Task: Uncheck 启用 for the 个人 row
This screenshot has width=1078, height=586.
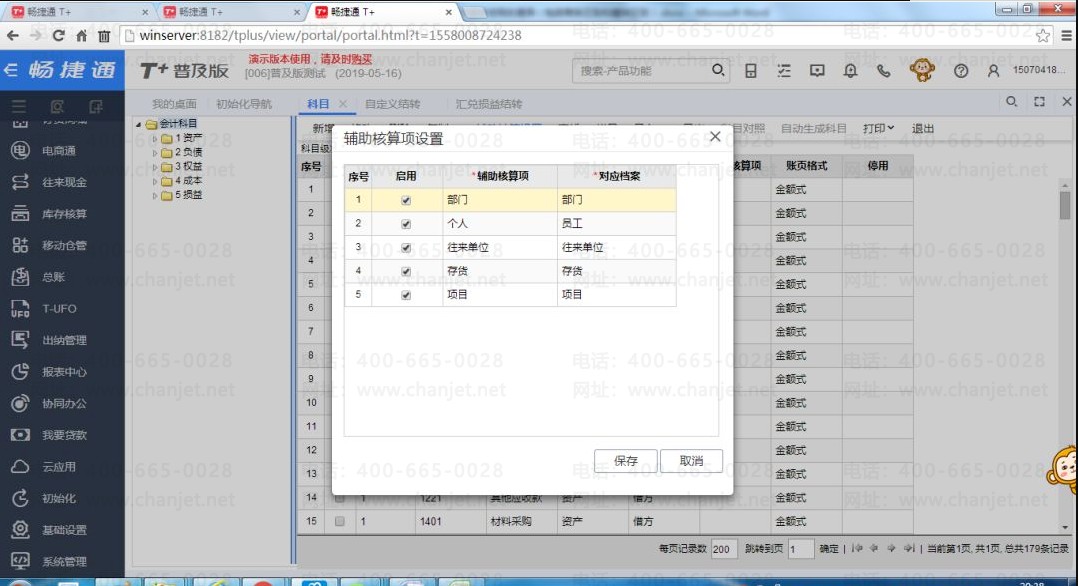Action: point(406,224)
